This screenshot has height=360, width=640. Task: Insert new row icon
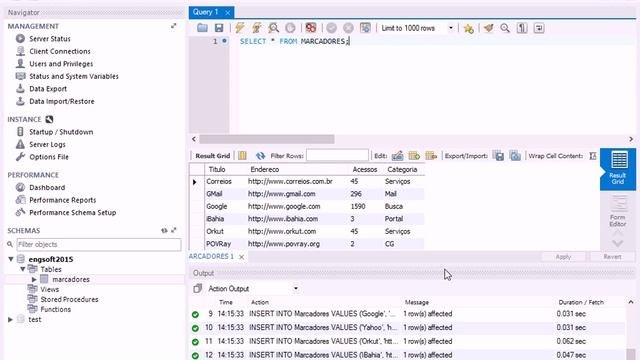tap(414, 156)
